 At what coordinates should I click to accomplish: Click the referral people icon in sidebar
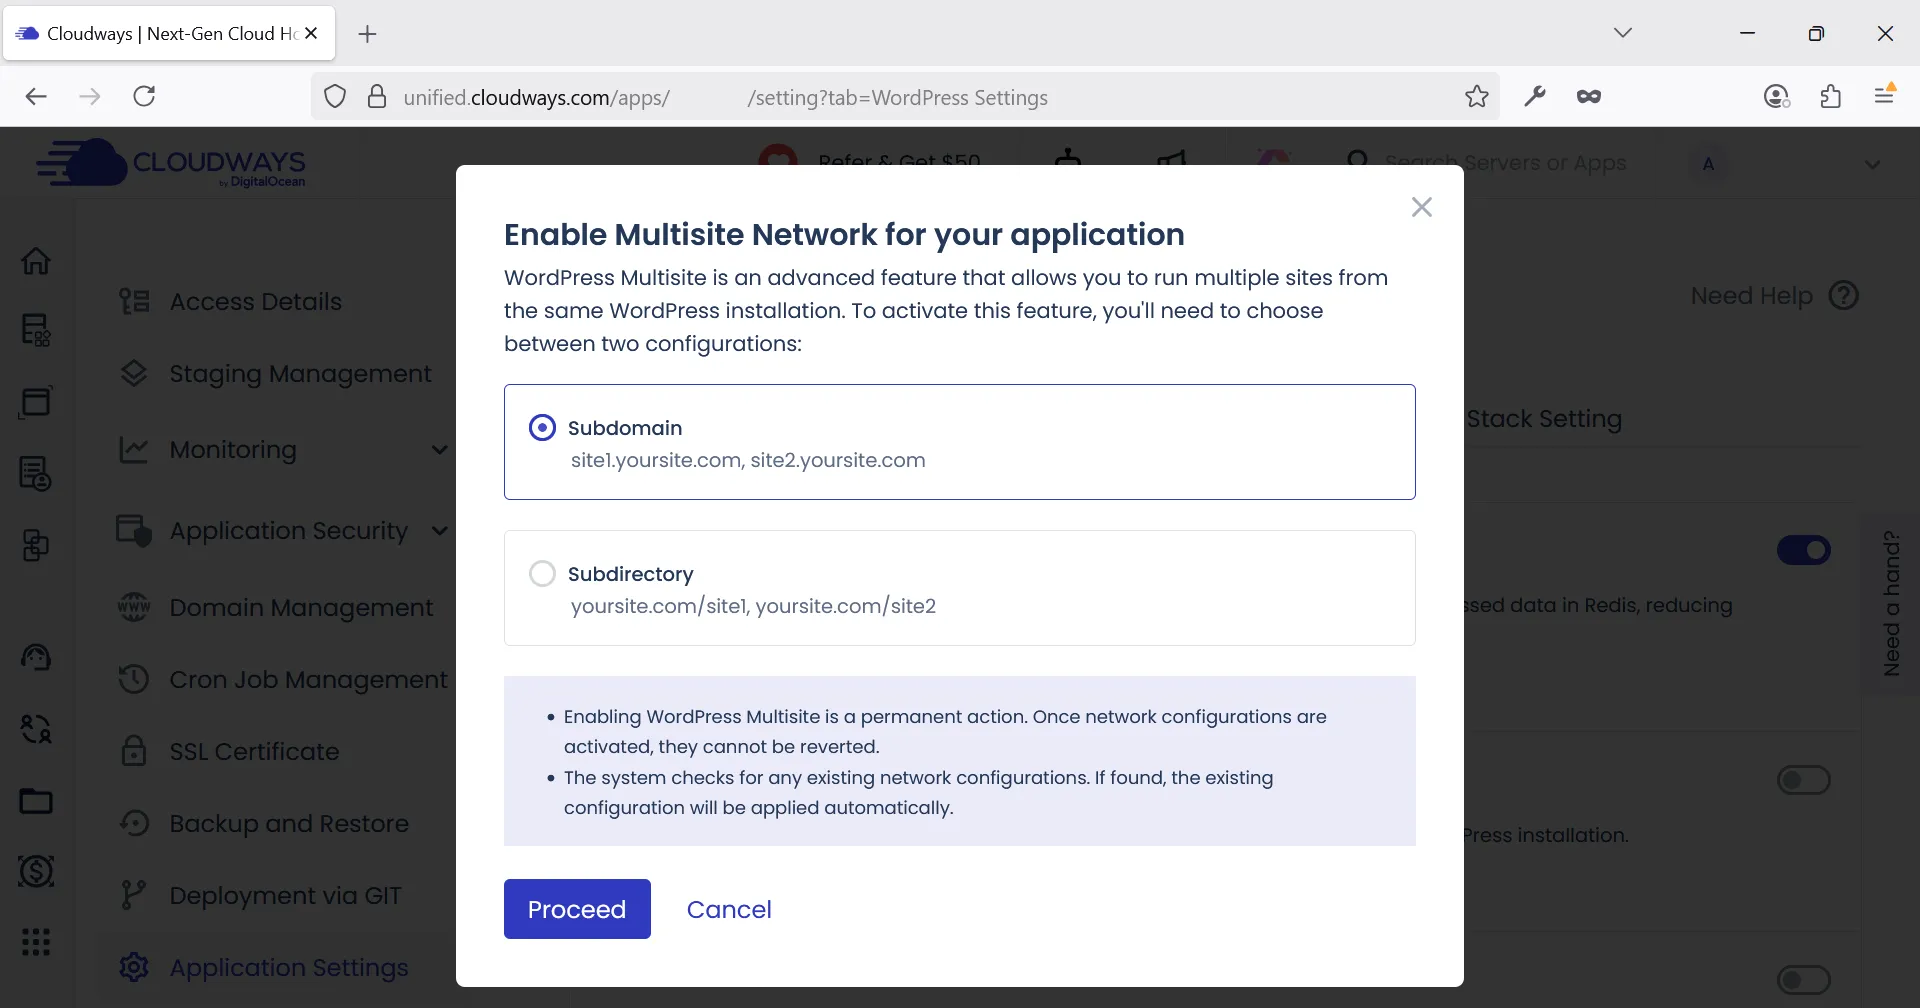point(37,729)
